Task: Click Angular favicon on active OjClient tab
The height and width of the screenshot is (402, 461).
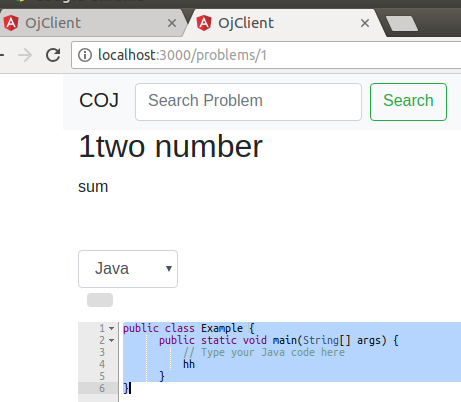Action: 204,23
